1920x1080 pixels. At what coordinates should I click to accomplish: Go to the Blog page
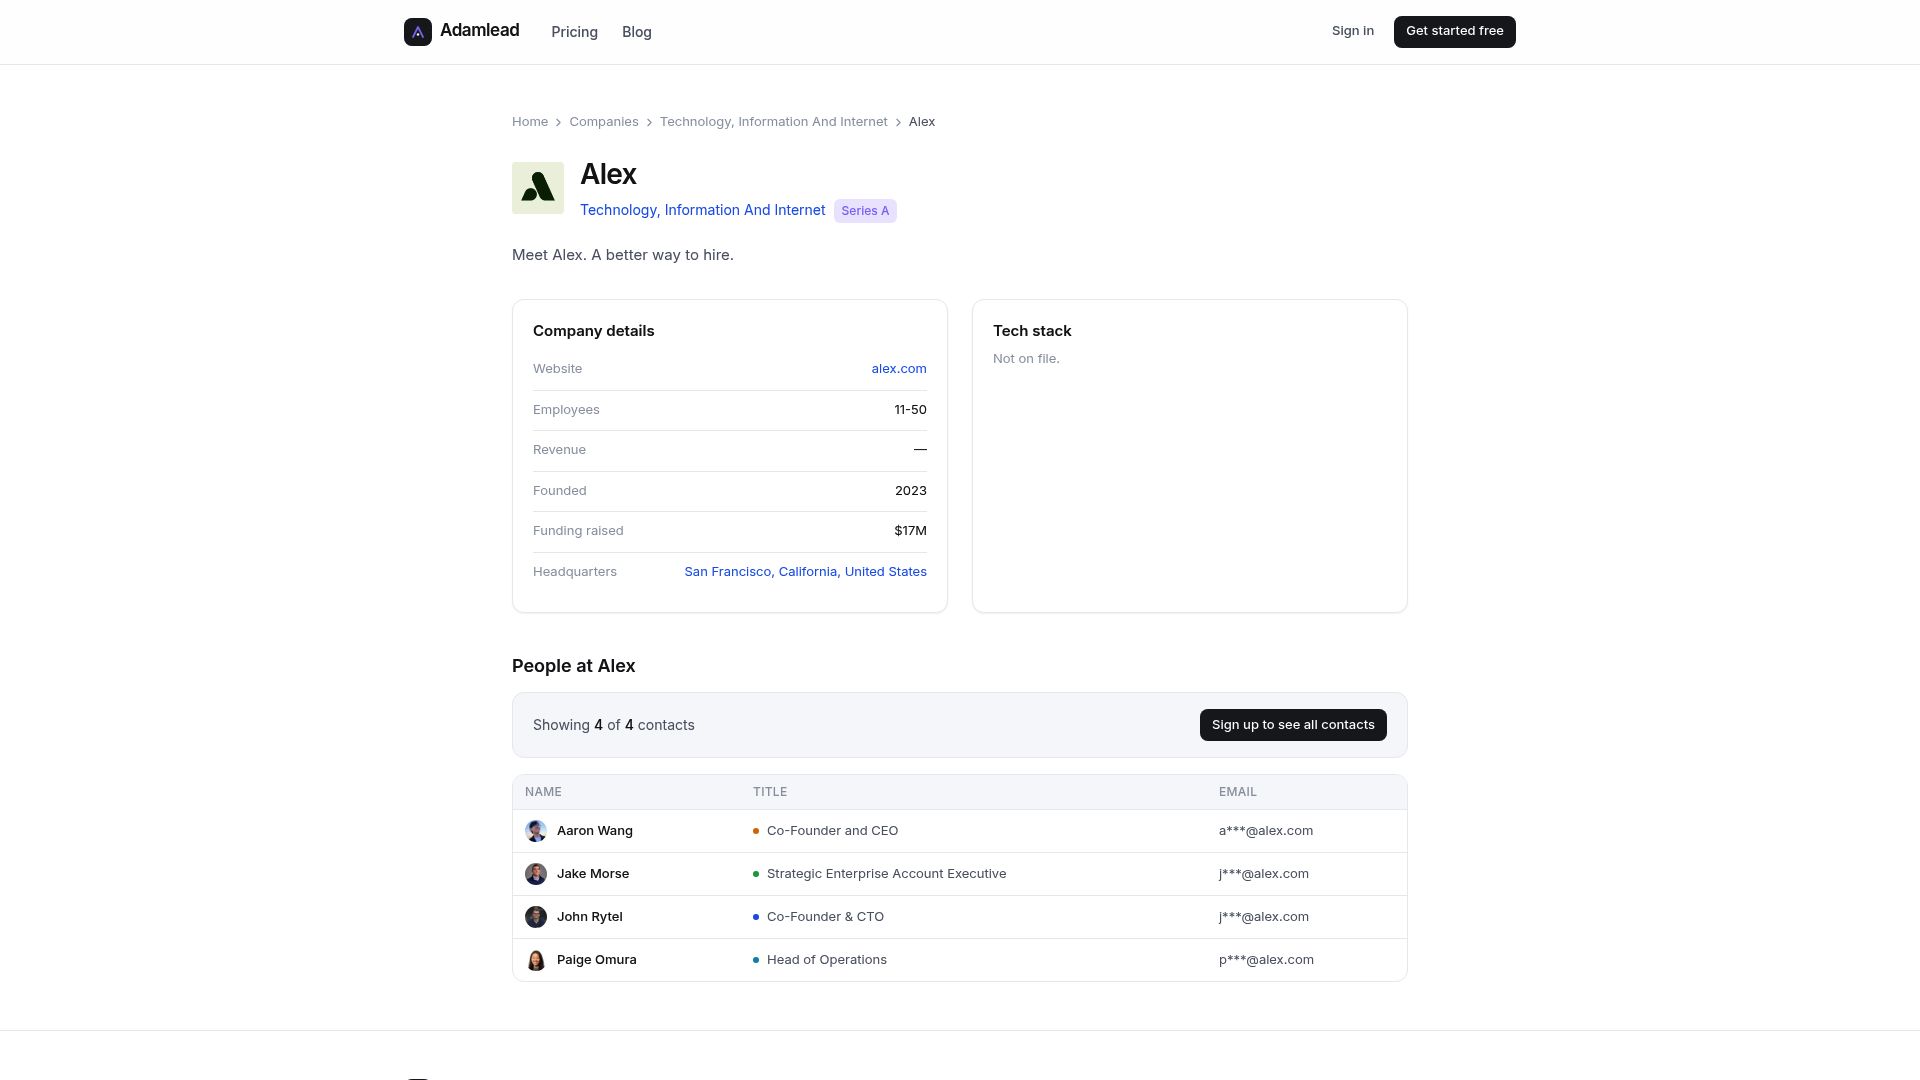[637, 32]
